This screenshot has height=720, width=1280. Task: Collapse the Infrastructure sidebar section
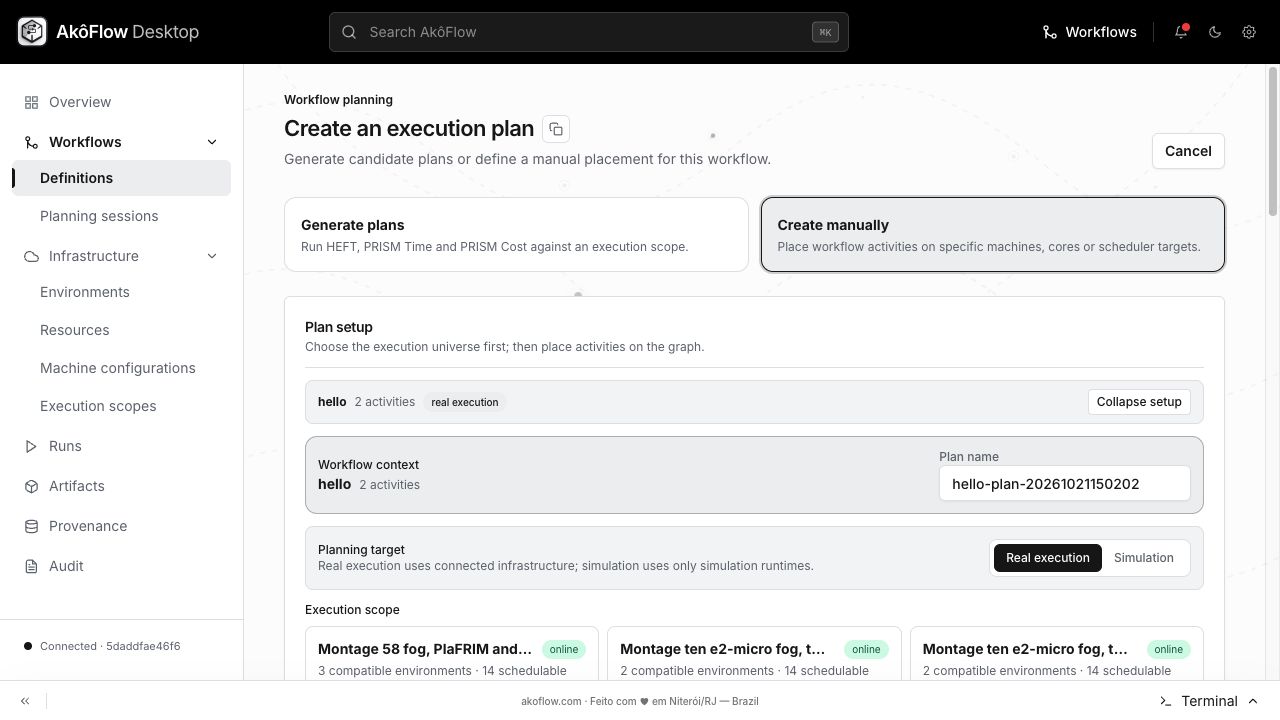[212, 256]
